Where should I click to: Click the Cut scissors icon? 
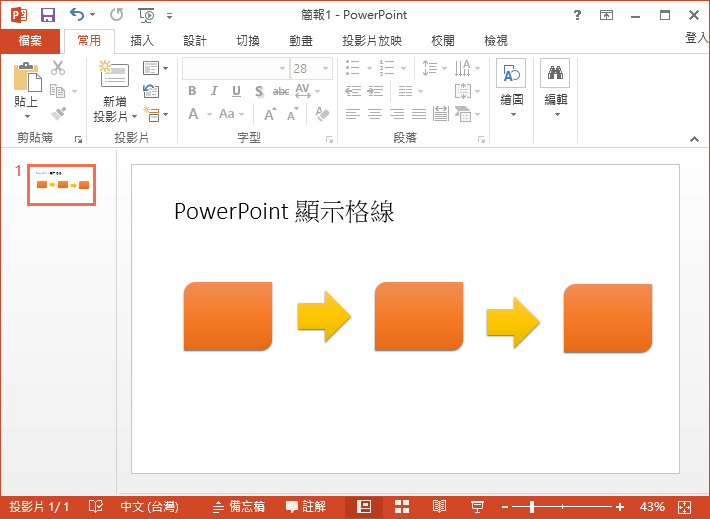click(58, 68)
